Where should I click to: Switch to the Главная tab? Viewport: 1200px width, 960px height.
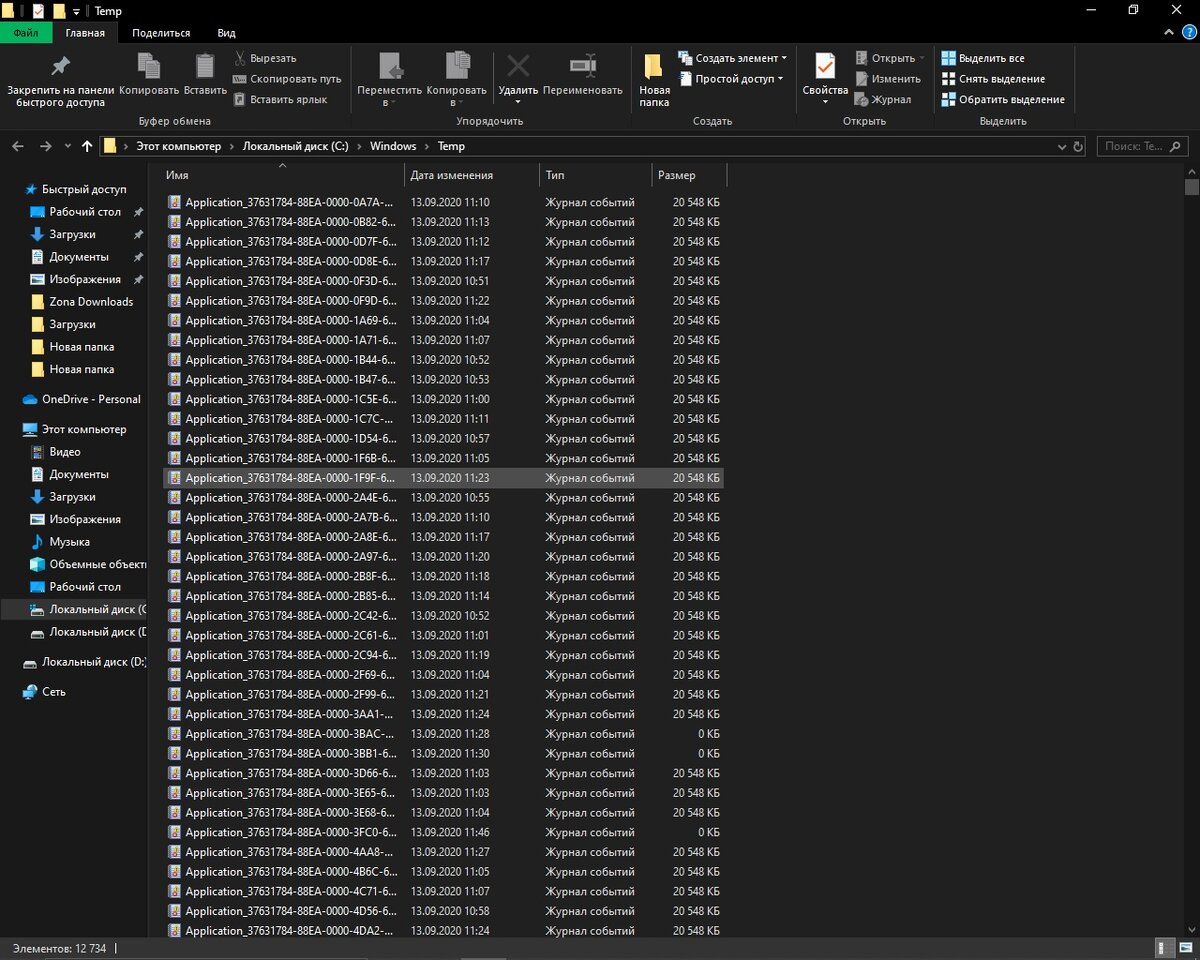click(85, 33)
